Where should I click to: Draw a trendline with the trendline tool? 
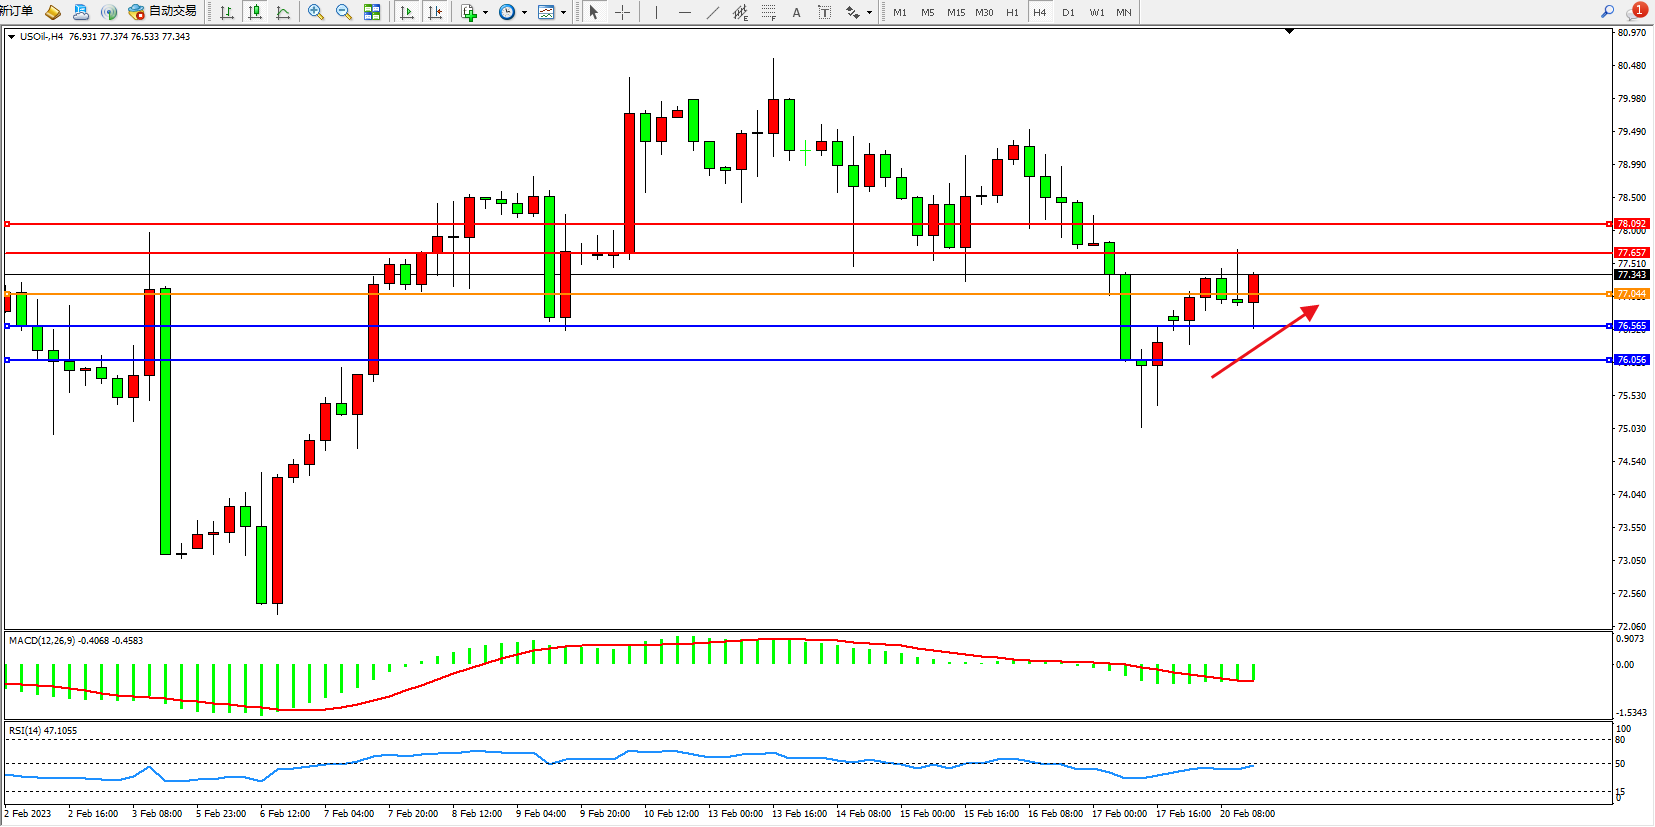pos(712,12)
